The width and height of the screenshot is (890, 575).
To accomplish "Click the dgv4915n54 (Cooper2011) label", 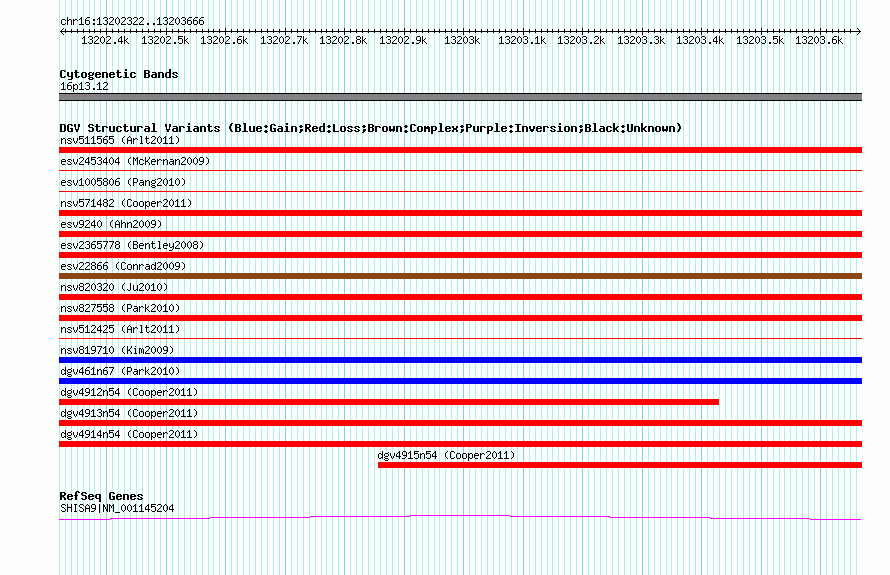I will [x=446, y=455].
